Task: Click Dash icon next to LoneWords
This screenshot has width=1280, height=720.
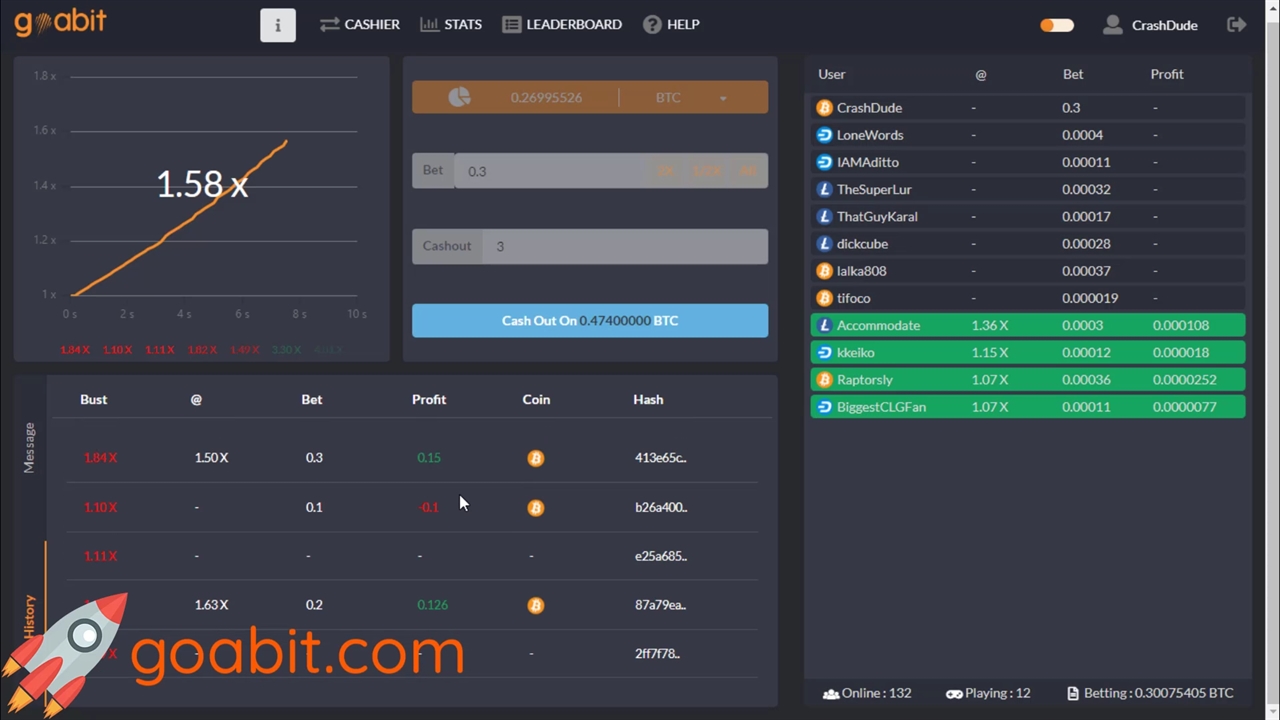Action: (824, 135)
